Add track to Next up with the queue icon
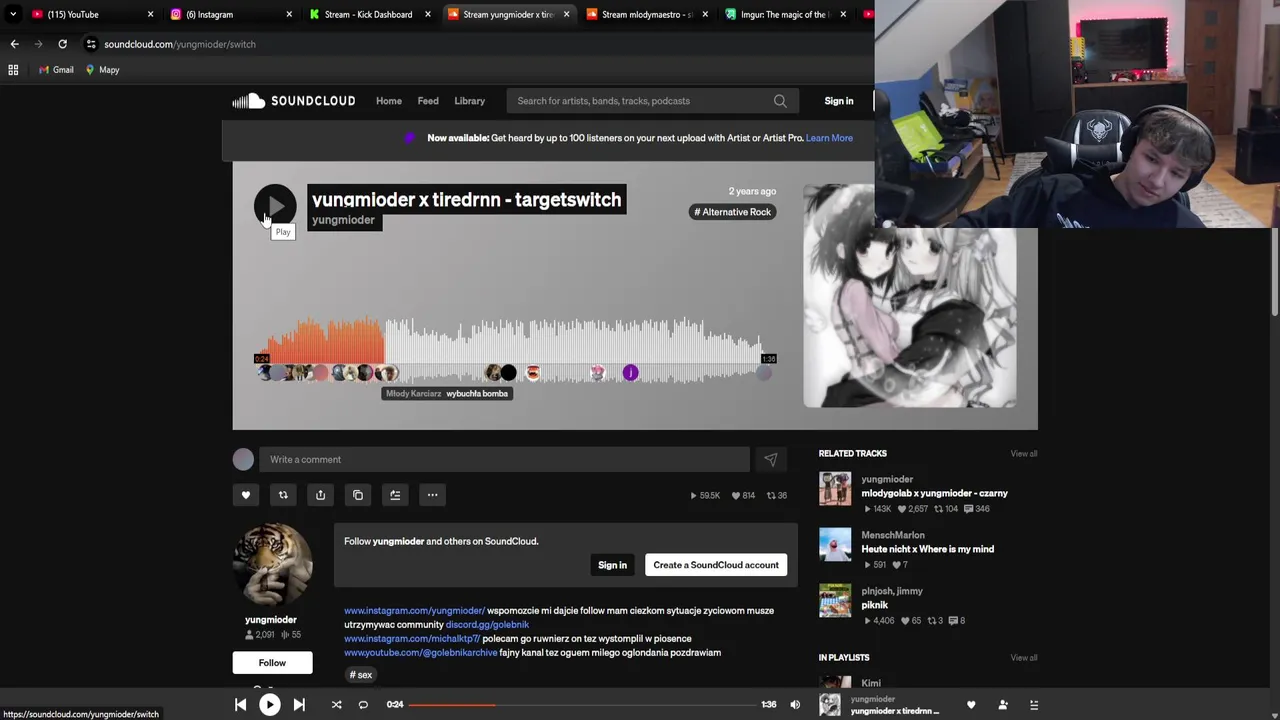 (395, 495)
